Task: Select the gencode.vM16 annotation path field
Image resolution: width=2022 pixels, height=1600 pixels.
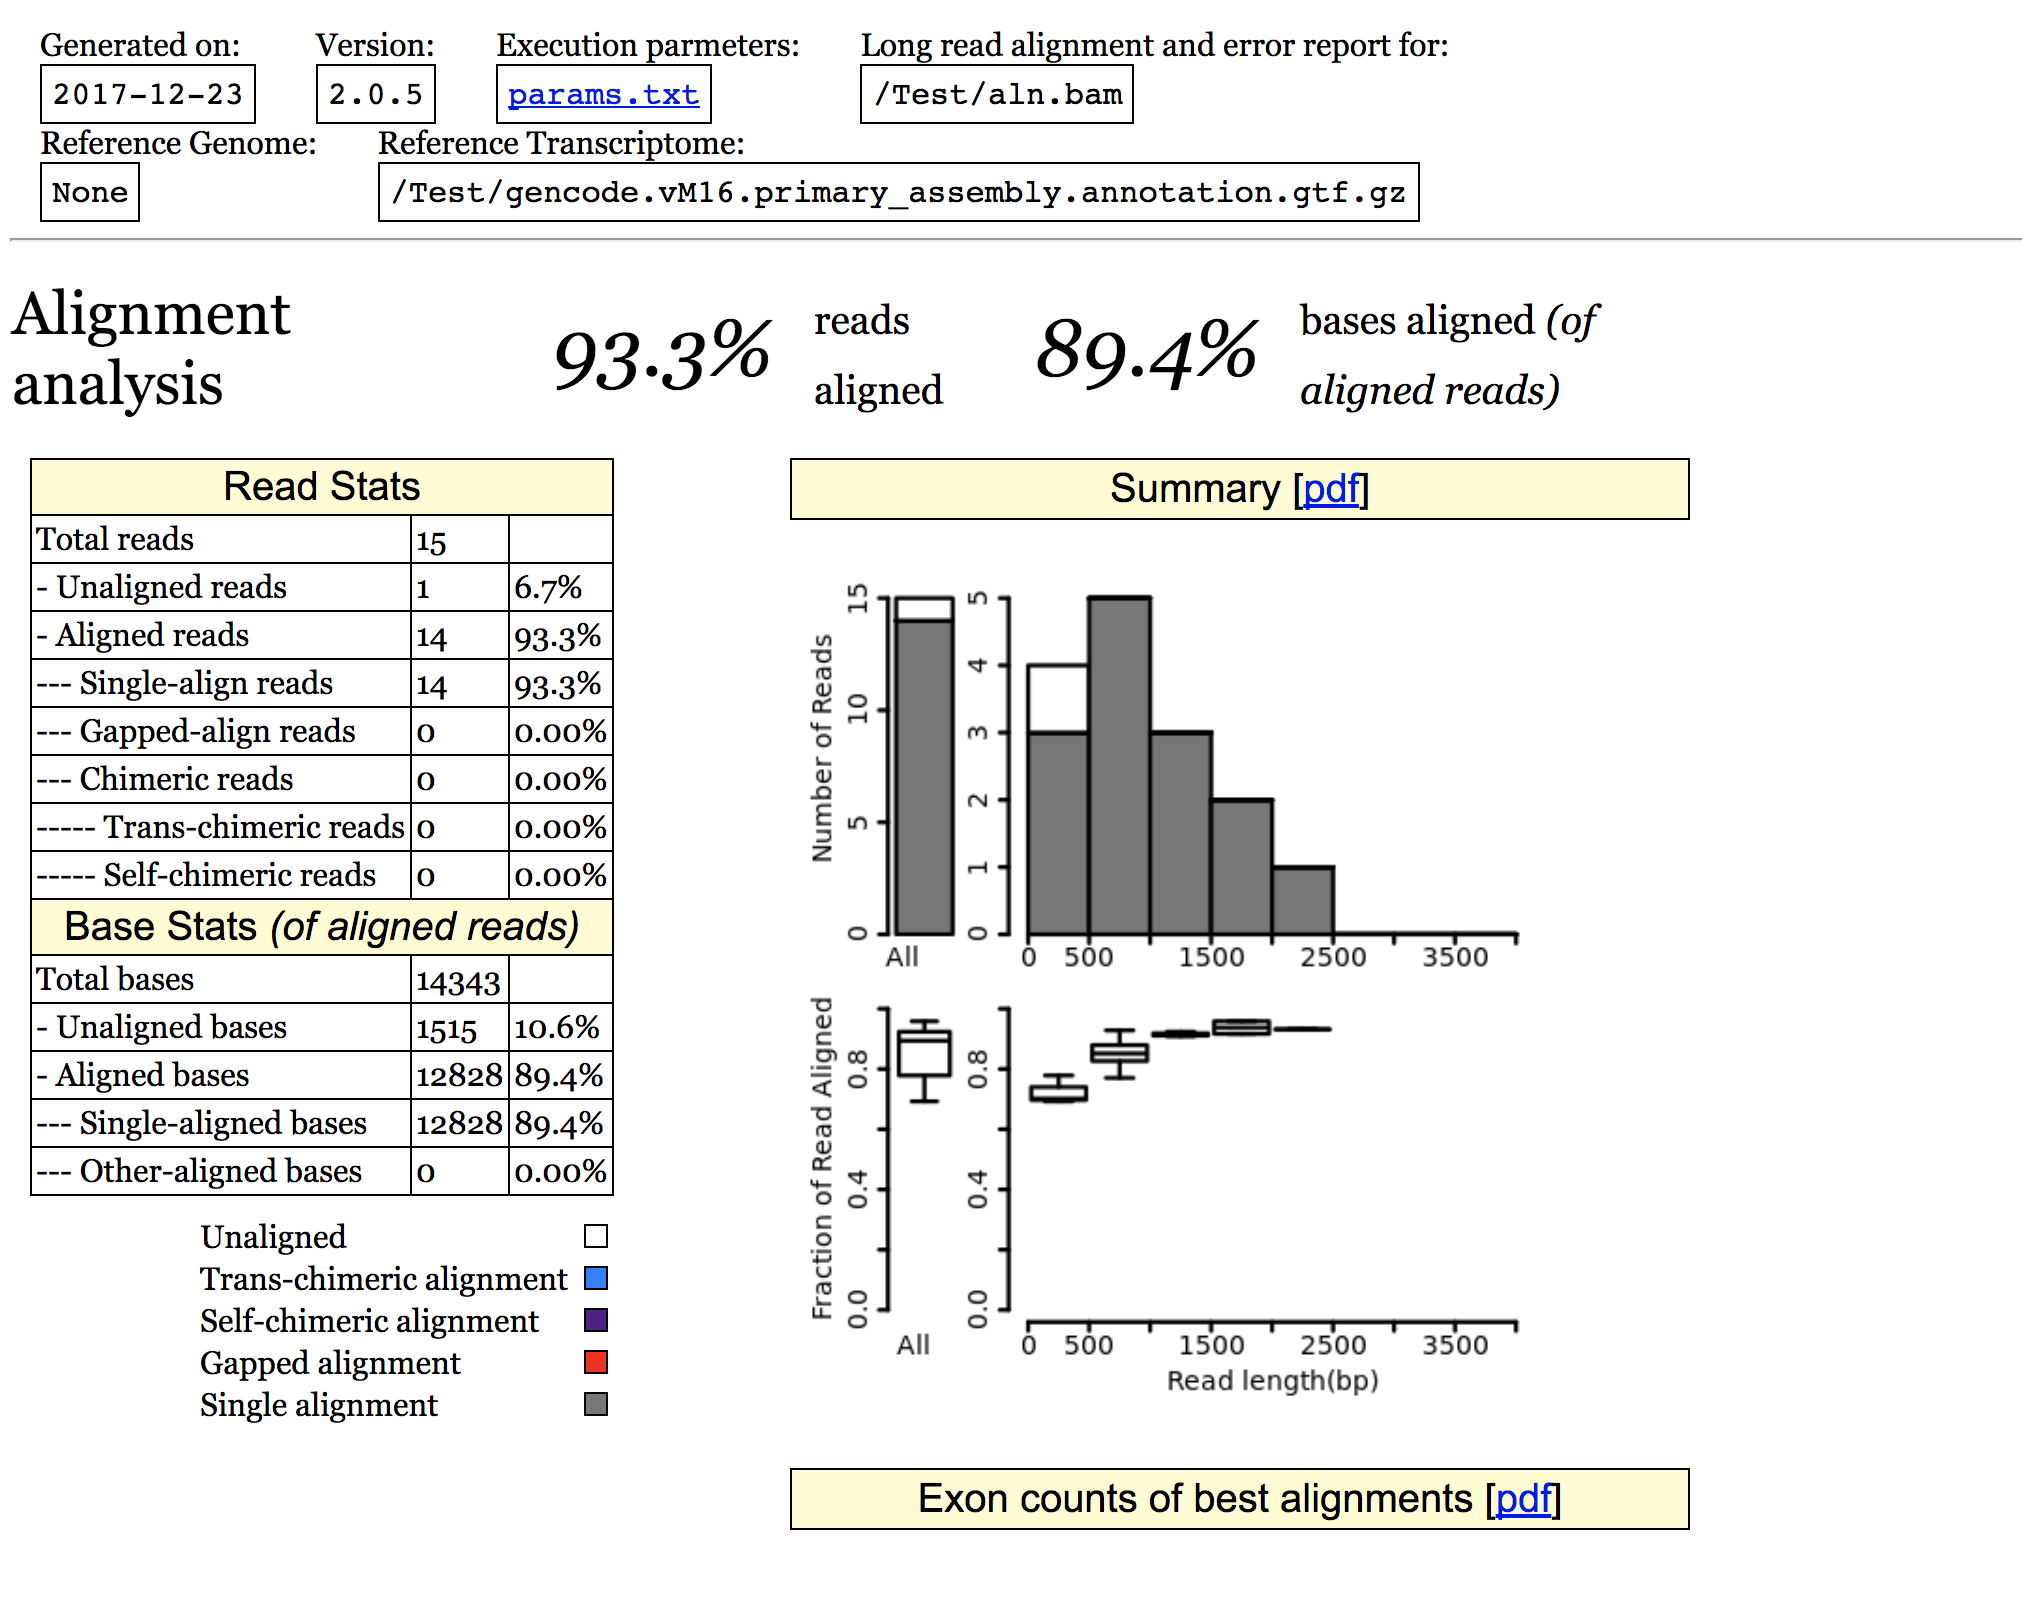Action: tap(899, 192)
